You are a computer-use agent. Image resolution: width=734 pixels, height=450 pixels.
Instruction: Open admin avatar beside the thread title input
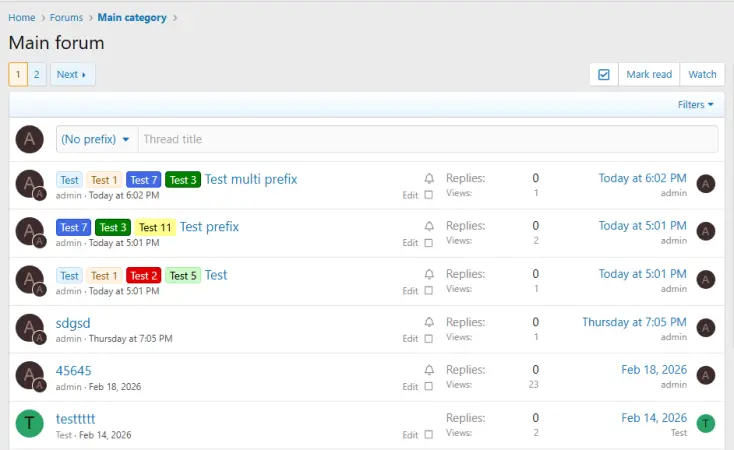30,139
